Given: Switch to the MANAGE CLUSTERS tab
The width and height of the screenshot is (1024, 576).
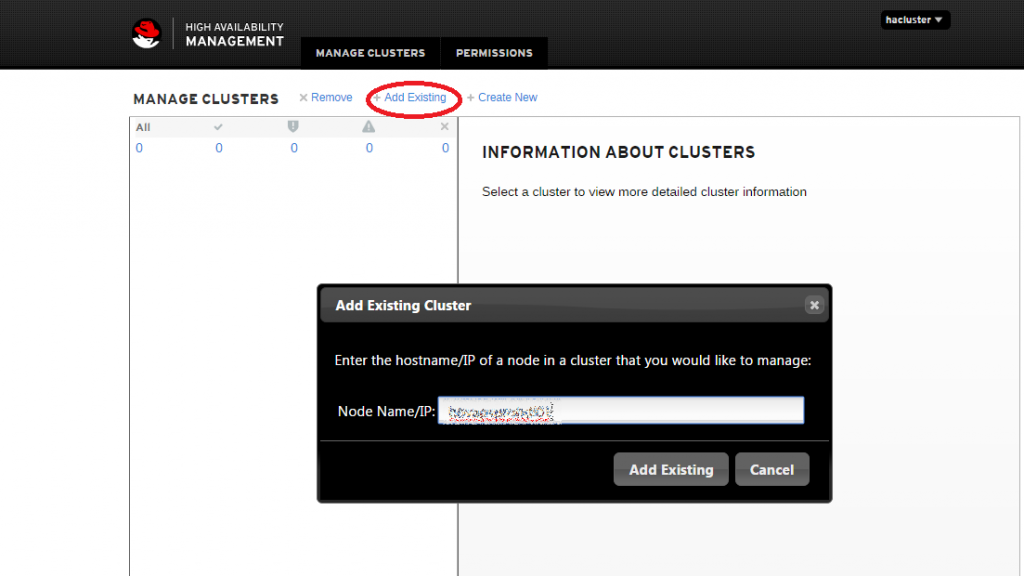Looking at the screenshot, I should 369,52.
